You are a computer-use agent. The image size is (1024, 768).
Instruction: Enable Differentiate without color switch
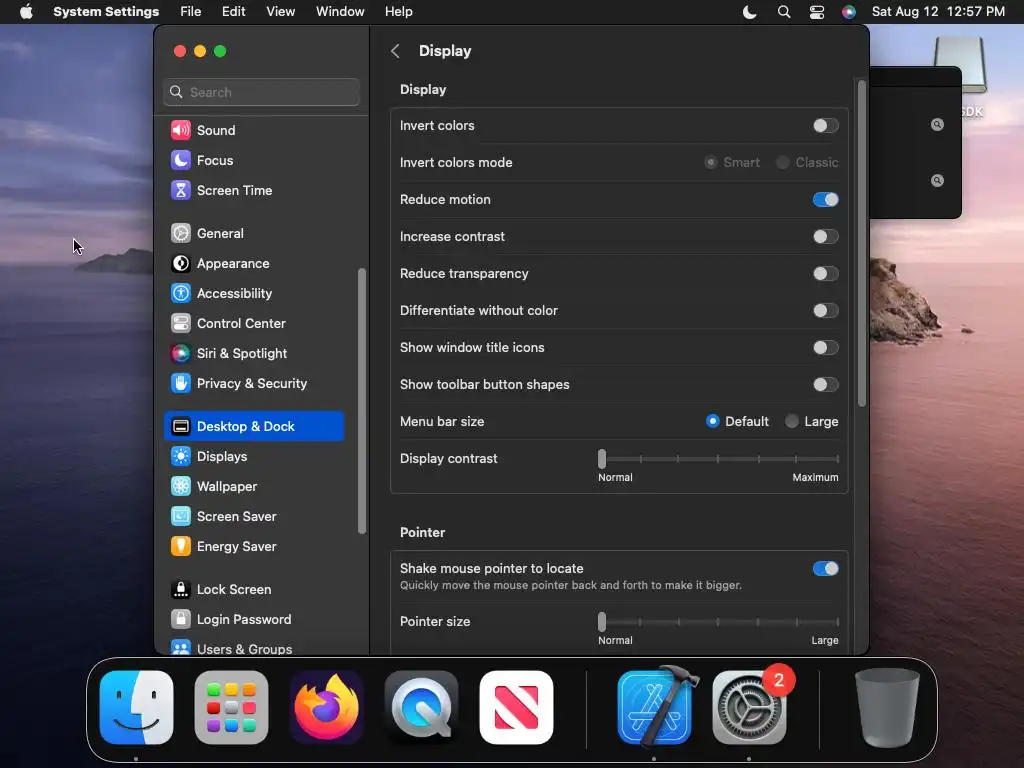(825, 310)
